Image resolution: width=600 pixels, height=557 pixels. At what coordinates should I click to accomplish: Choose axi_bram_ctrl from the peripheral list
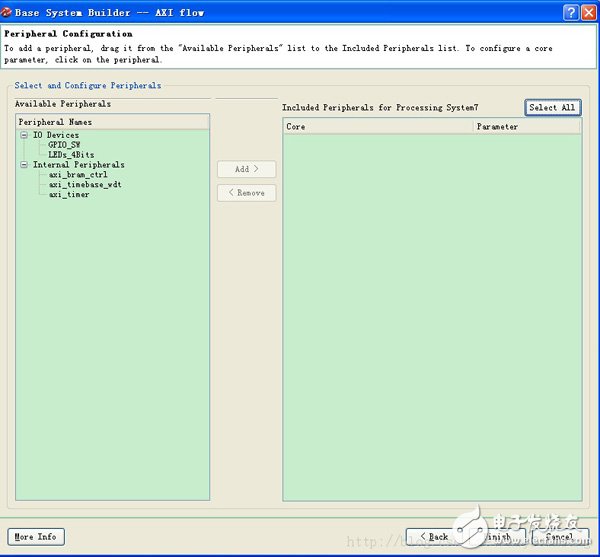78,175
